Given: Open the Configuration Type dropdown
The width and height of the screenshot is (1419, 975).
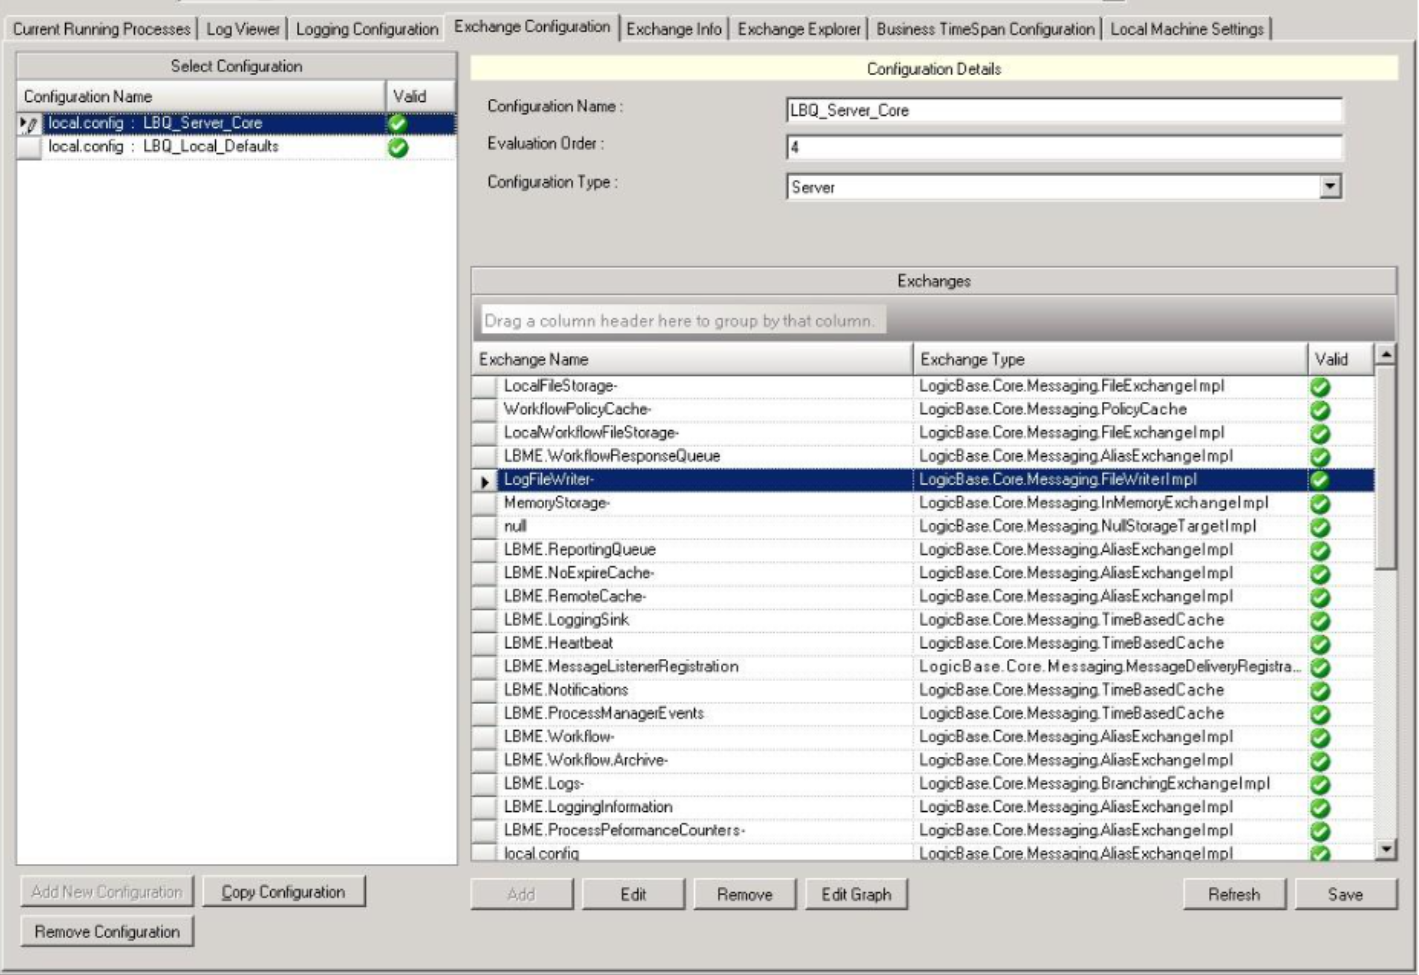Looking at the screenshot, I should 1329,187.
